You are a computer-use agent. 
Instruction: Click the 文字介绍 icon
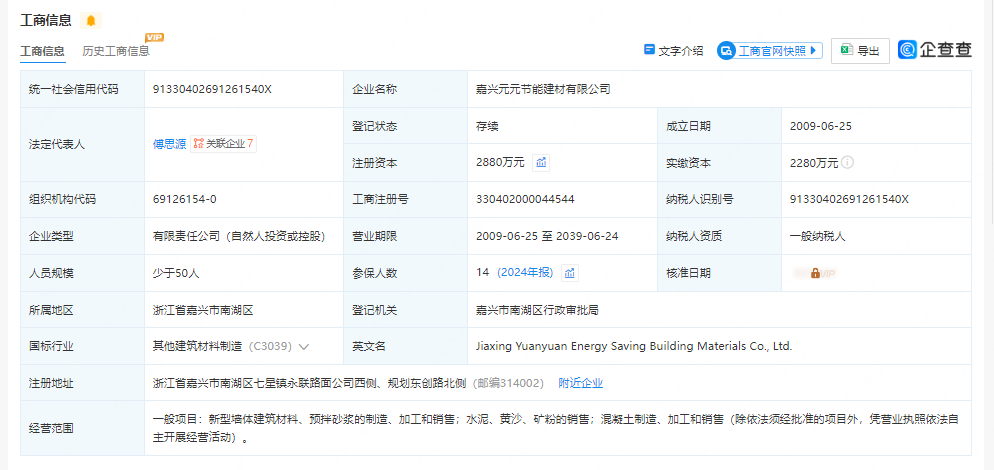coord(650,50)
